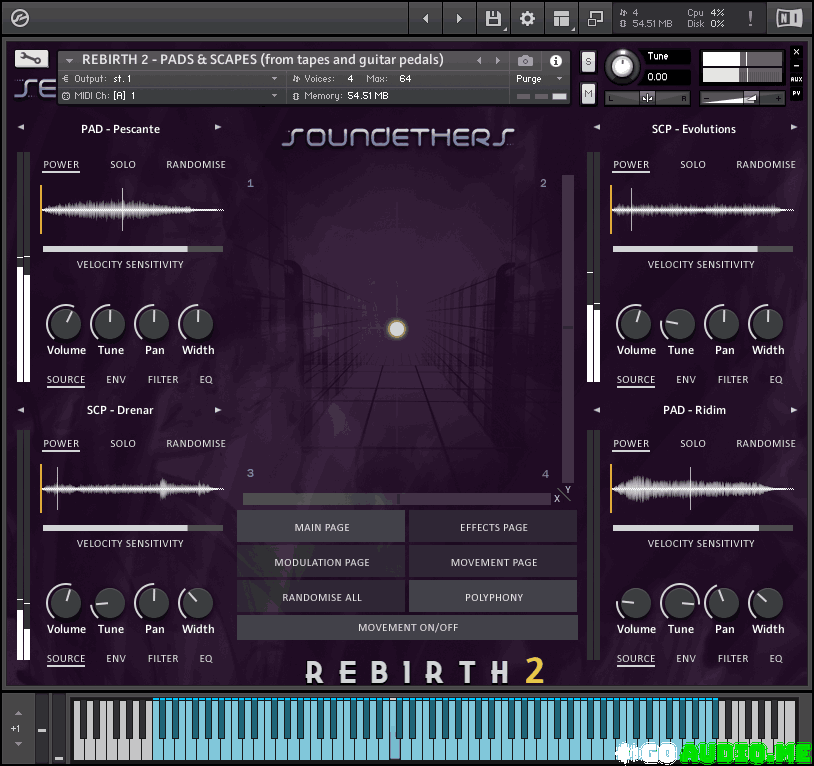This screenshot has width=814, height=766.
Task: Open the FILTER tab for PAD - Pescante
Action: pos(163,380)
